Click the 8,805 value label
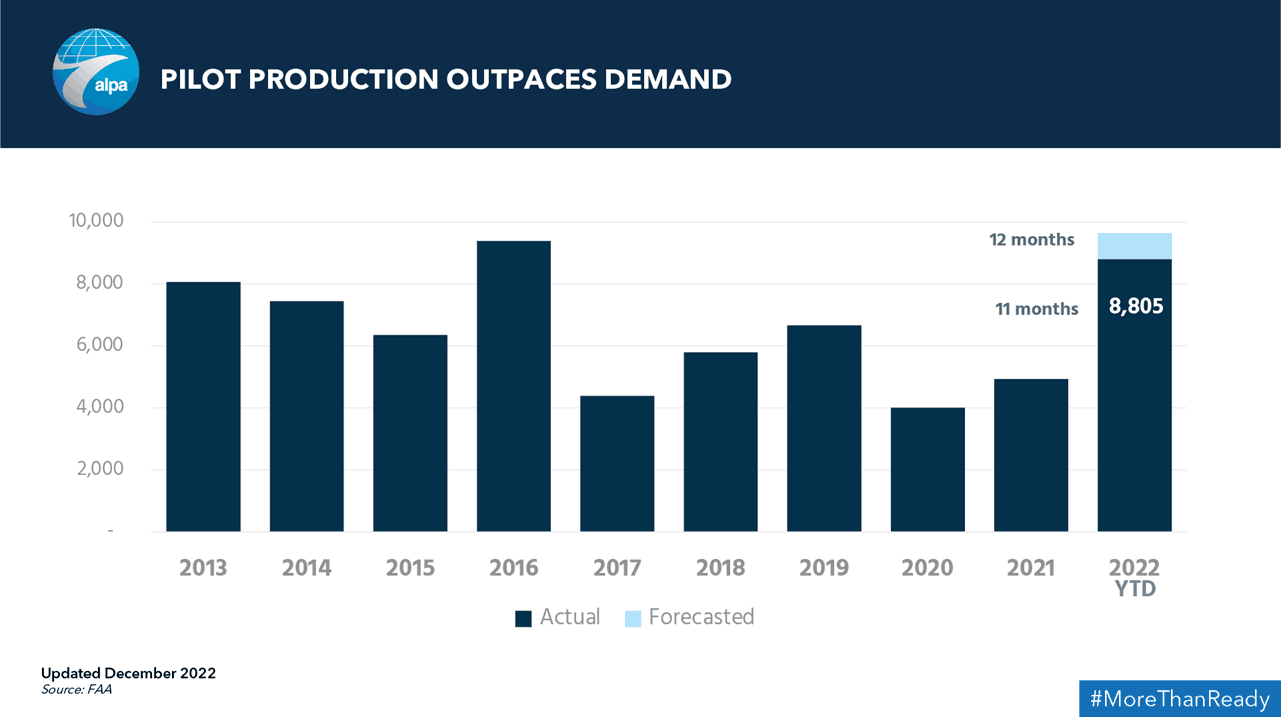Image resolution: width=1281 pixels, height=717 pixels. pos(1136,307)
